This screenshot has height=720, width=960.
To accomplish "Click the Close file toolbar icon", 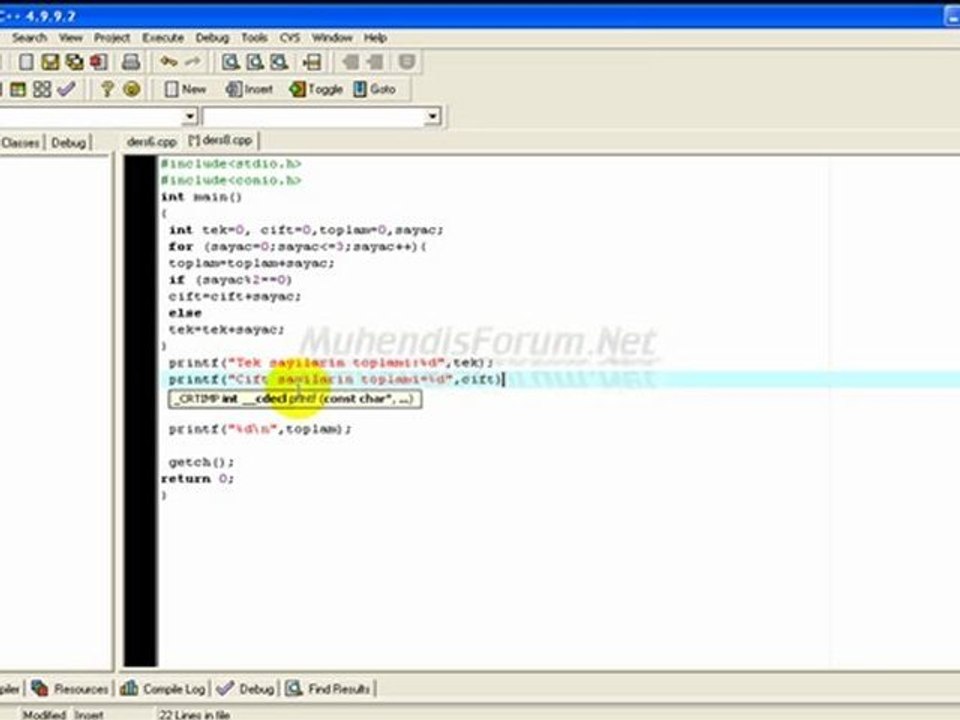I will click(x=99, y=62).
